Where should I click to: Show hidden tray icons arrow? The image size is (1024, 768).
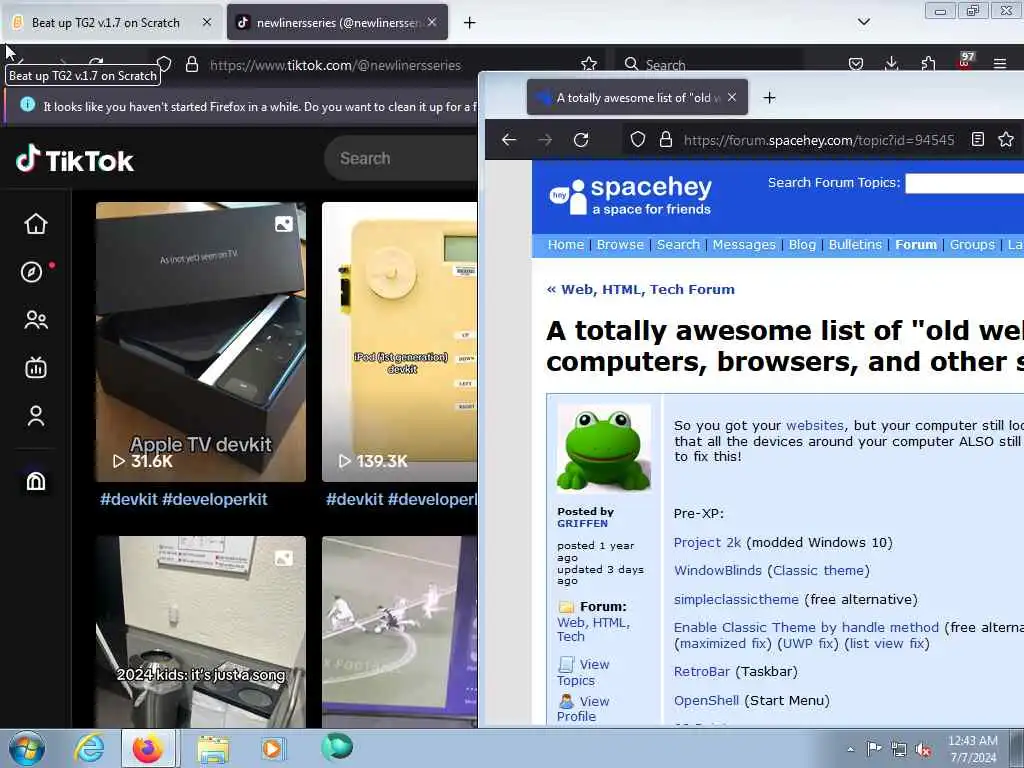(850, 749)
